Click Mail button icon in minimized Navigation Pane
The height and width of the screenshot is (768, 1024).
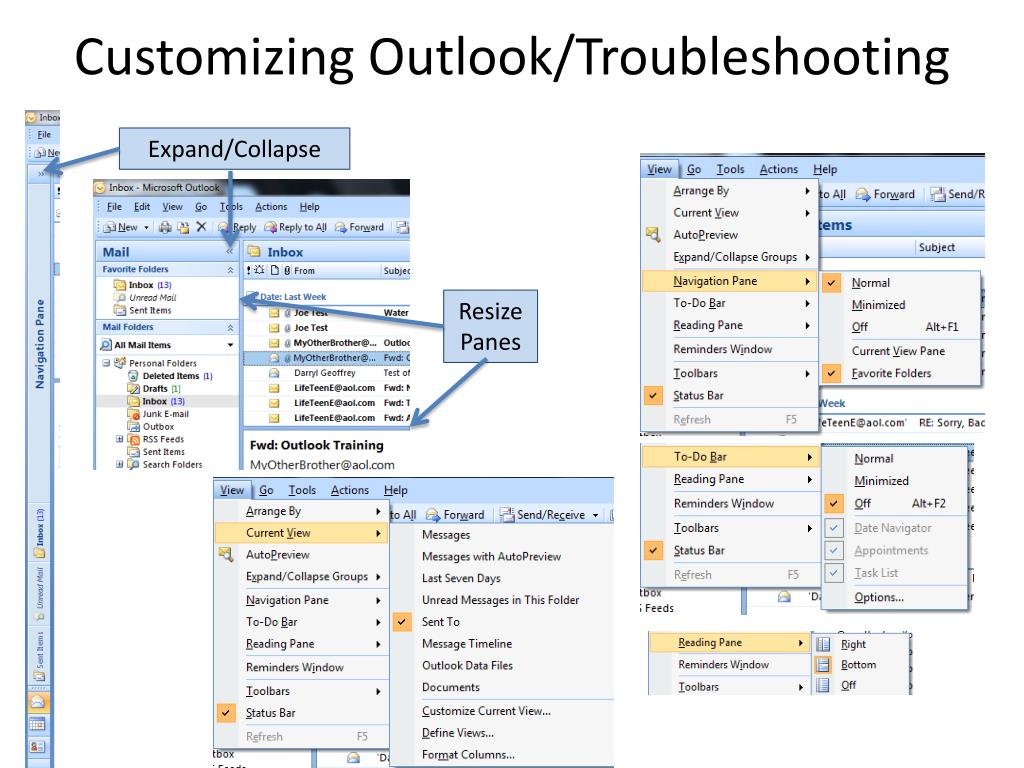point(38,702)
